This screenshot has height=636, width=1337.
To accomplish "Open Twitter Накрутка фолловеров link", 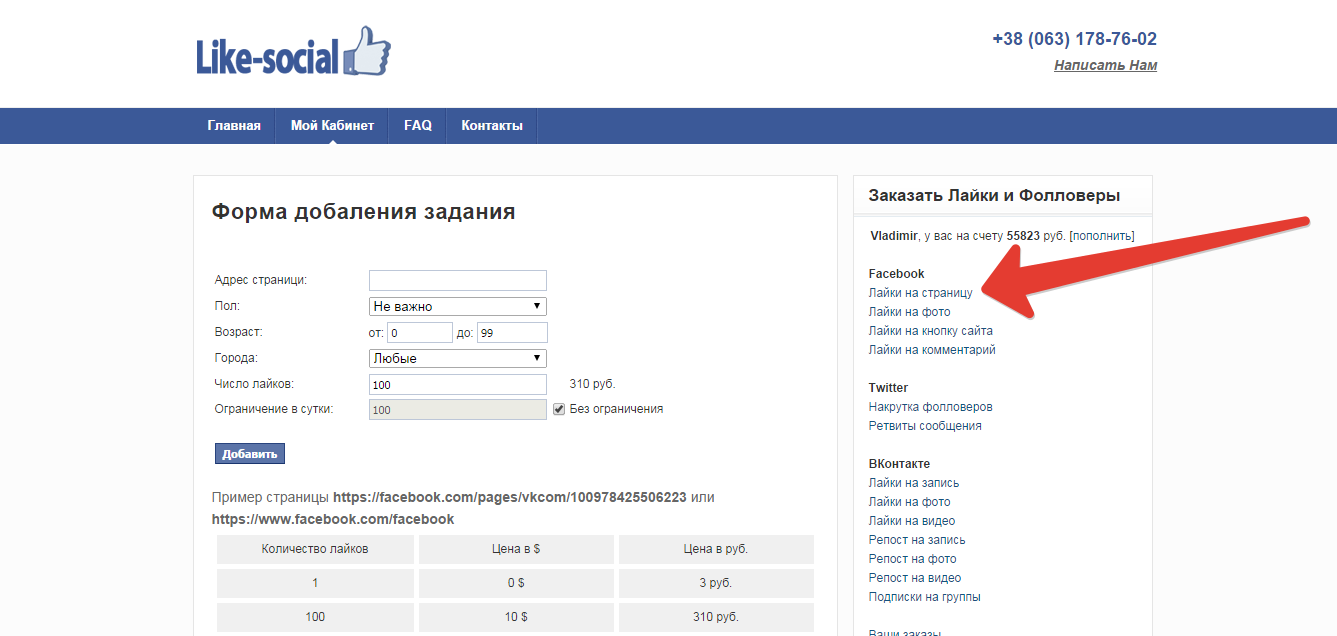I will [931, 407].
